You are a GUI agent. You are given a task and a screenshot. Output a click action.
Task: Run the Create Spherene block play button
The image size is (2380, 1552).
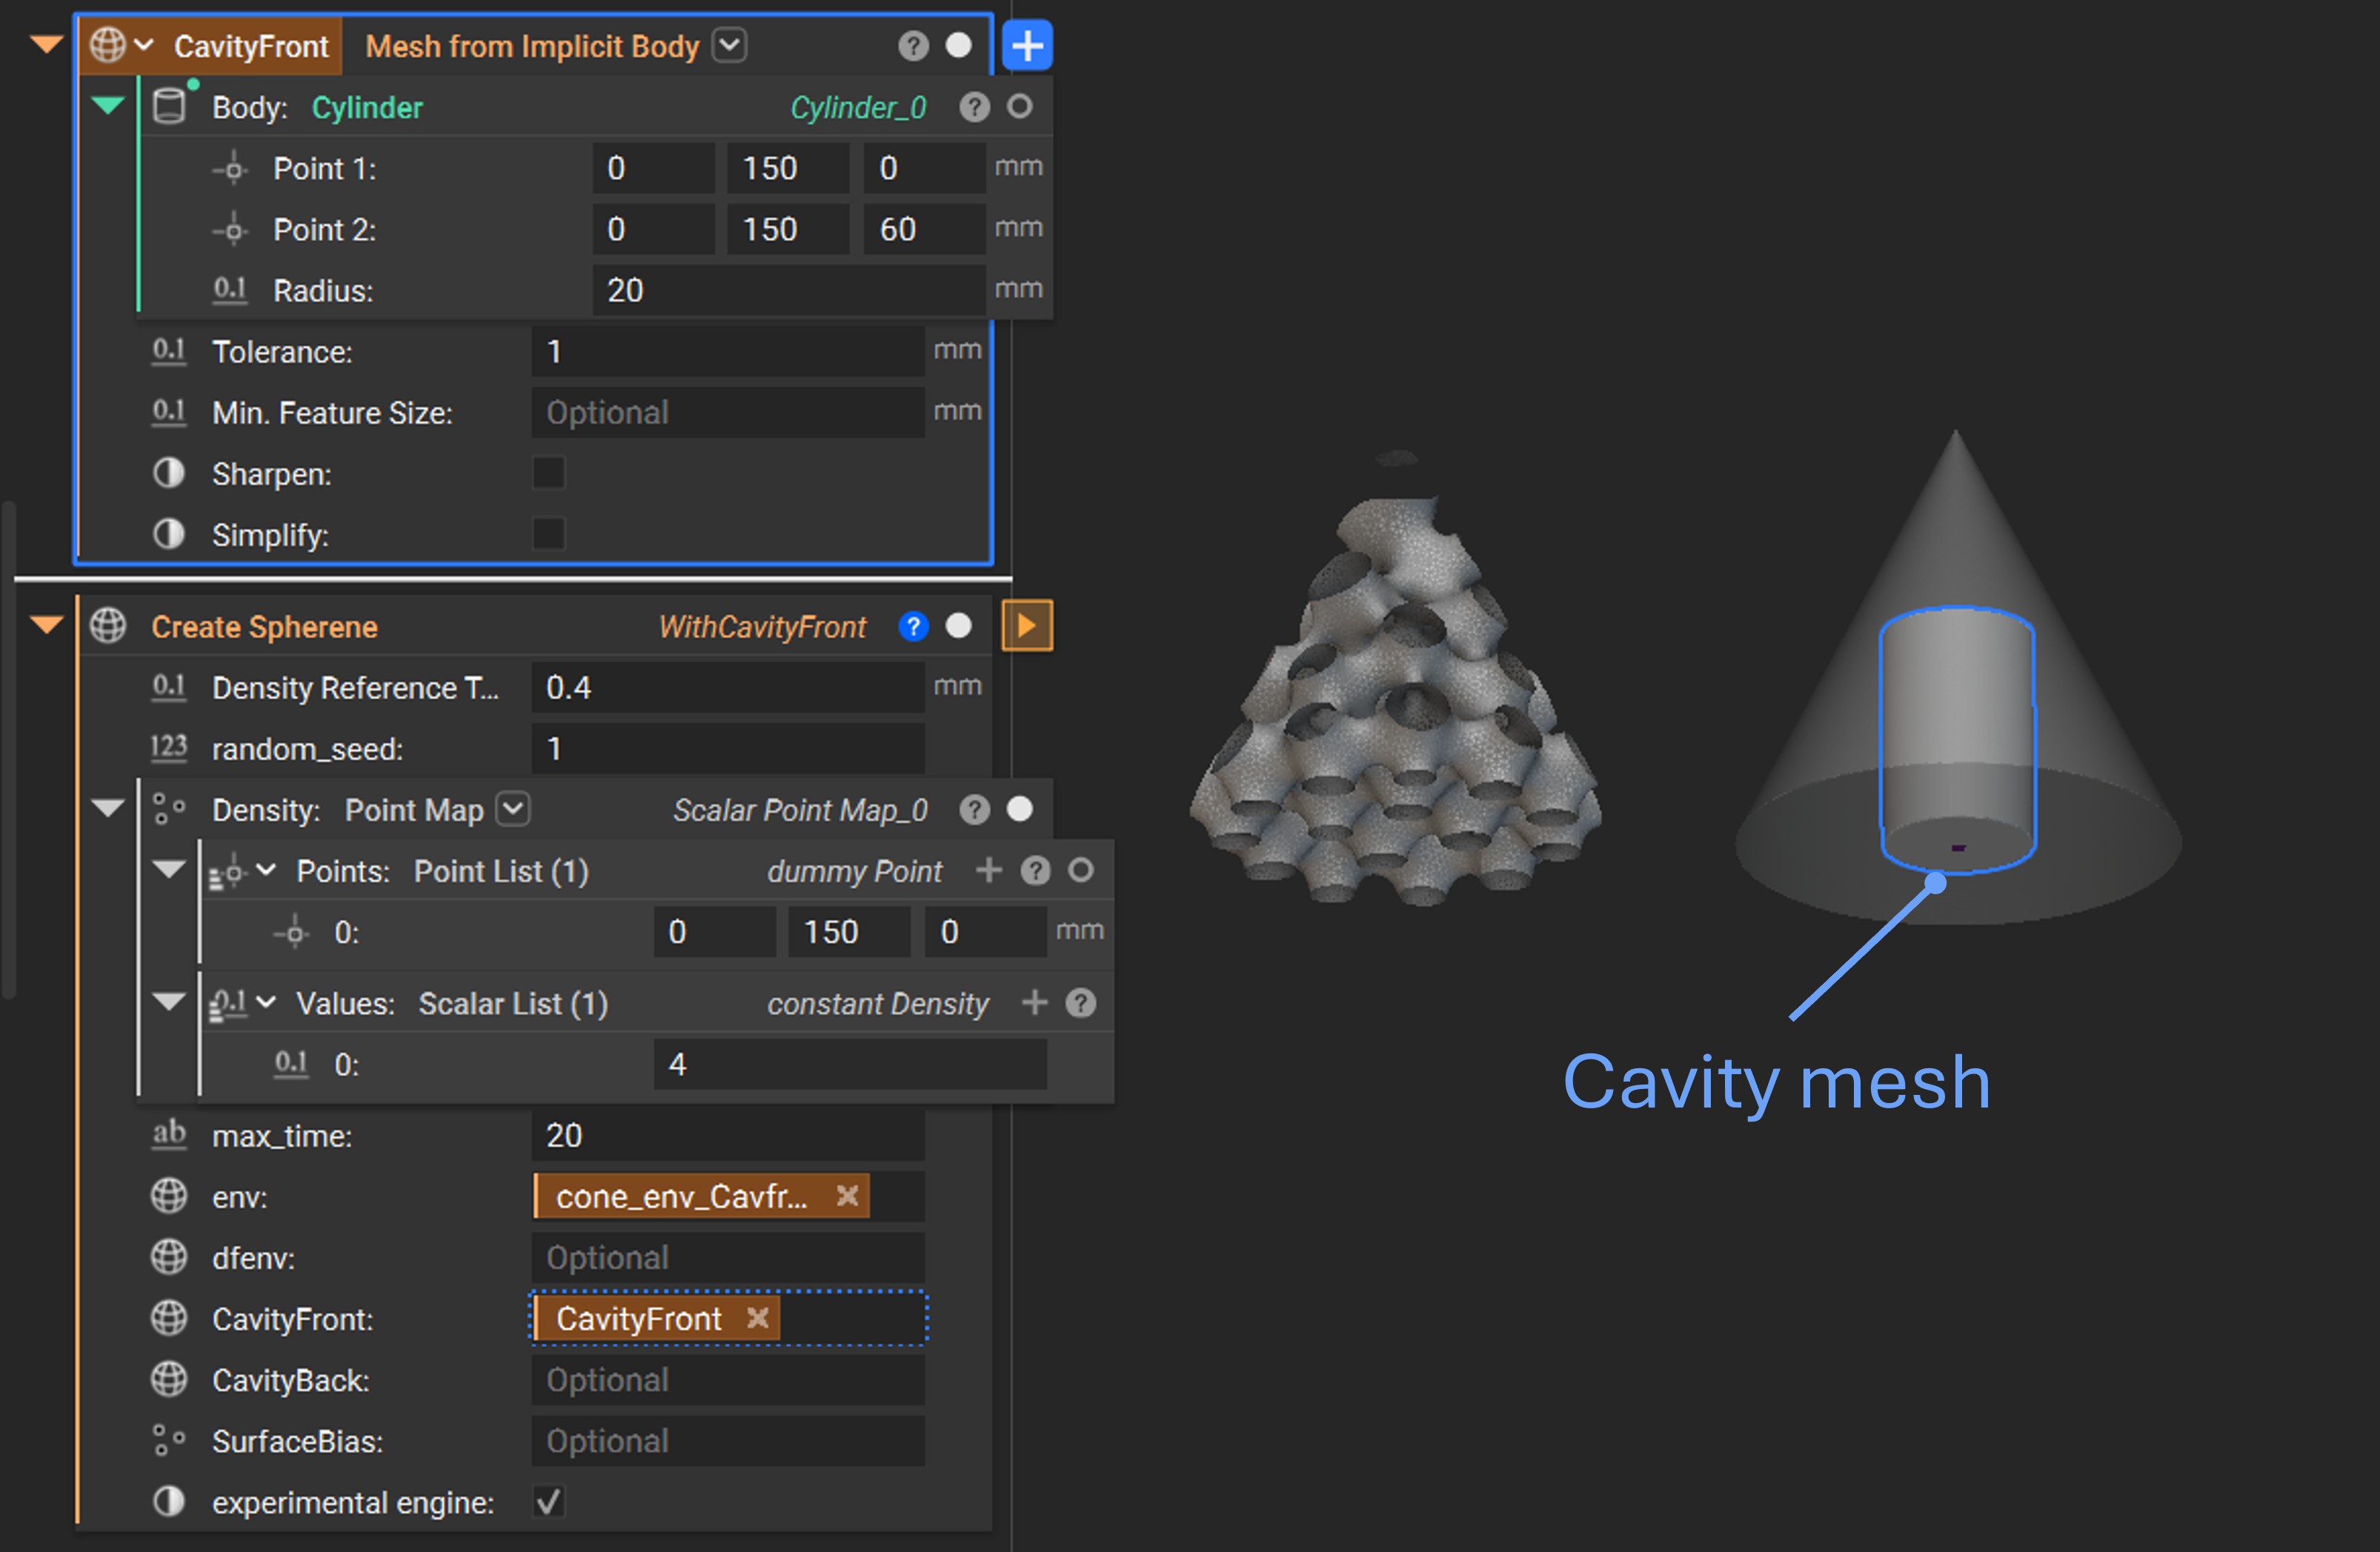point(1027,626)
